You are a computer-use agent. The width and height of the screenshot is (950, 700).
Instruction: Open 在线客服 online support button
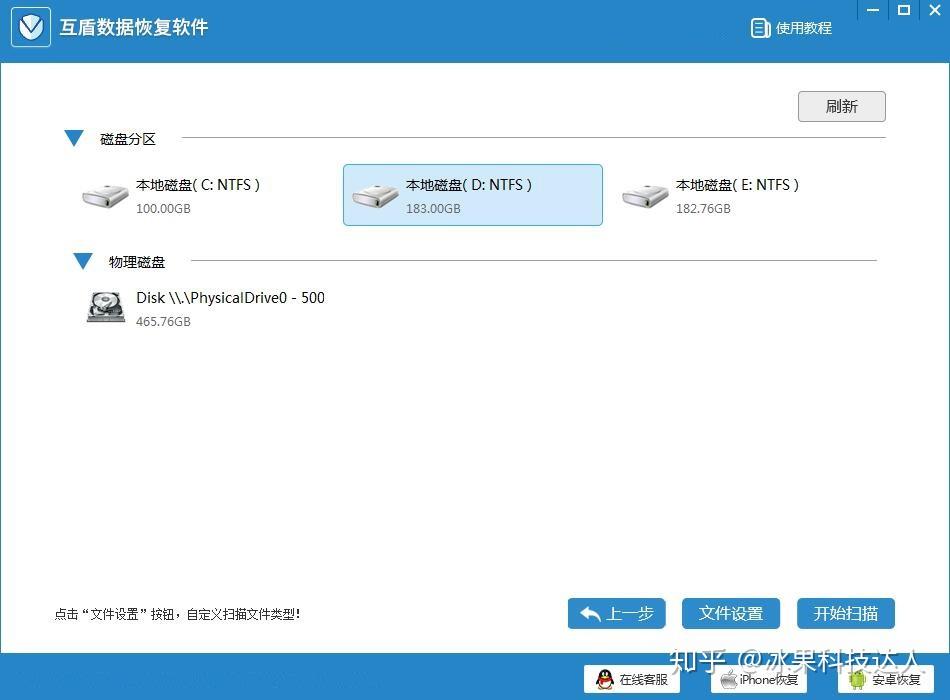click(632, 679)
